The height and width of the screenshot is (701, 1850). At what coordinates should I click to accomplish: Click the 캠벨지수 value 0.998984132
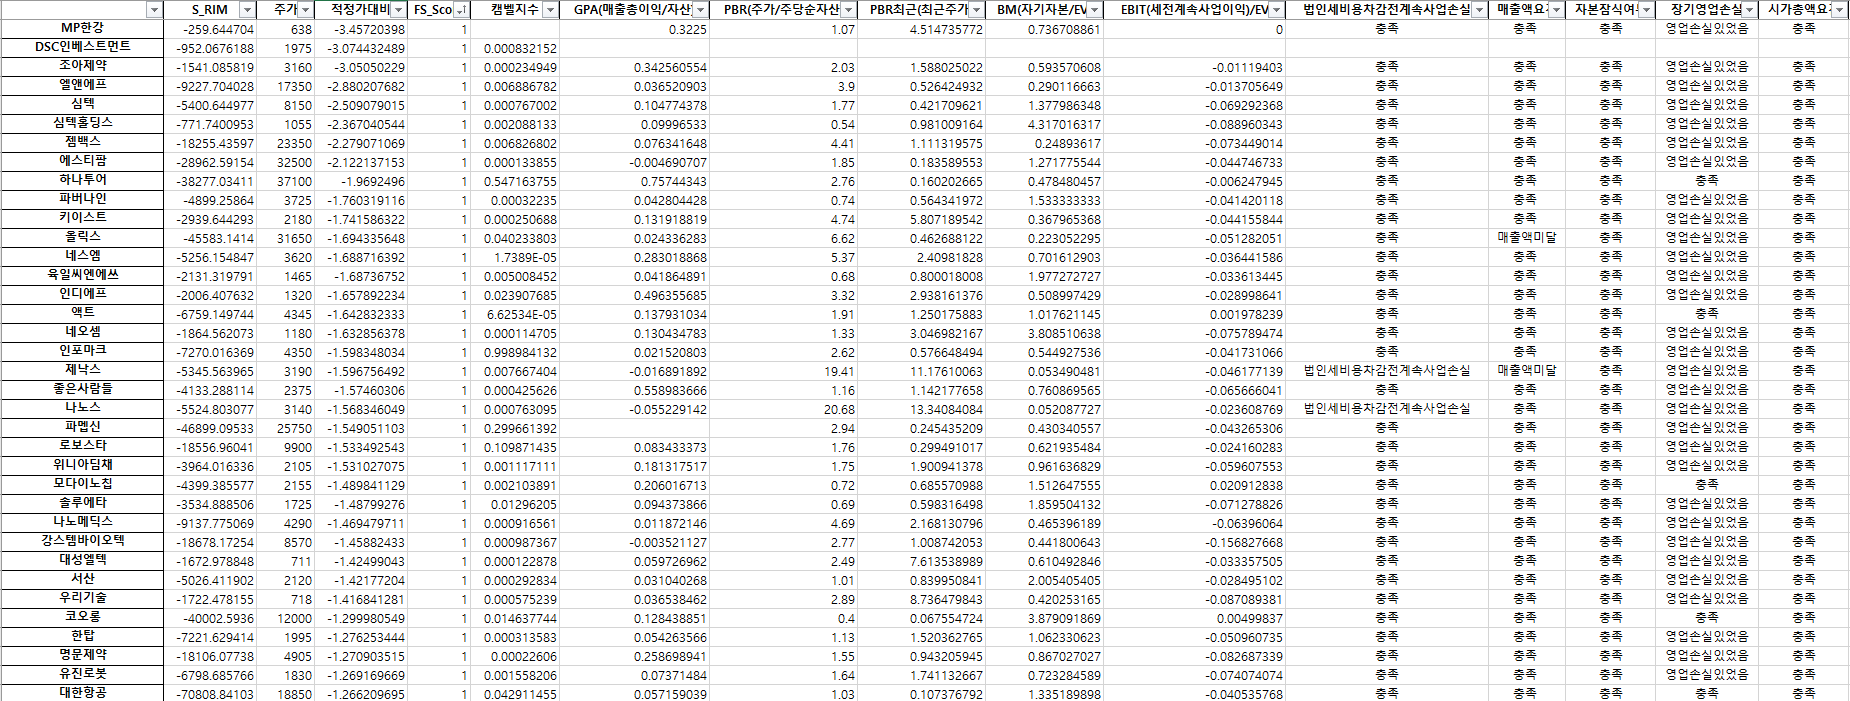pyautogui.click(x=514, y=353)
